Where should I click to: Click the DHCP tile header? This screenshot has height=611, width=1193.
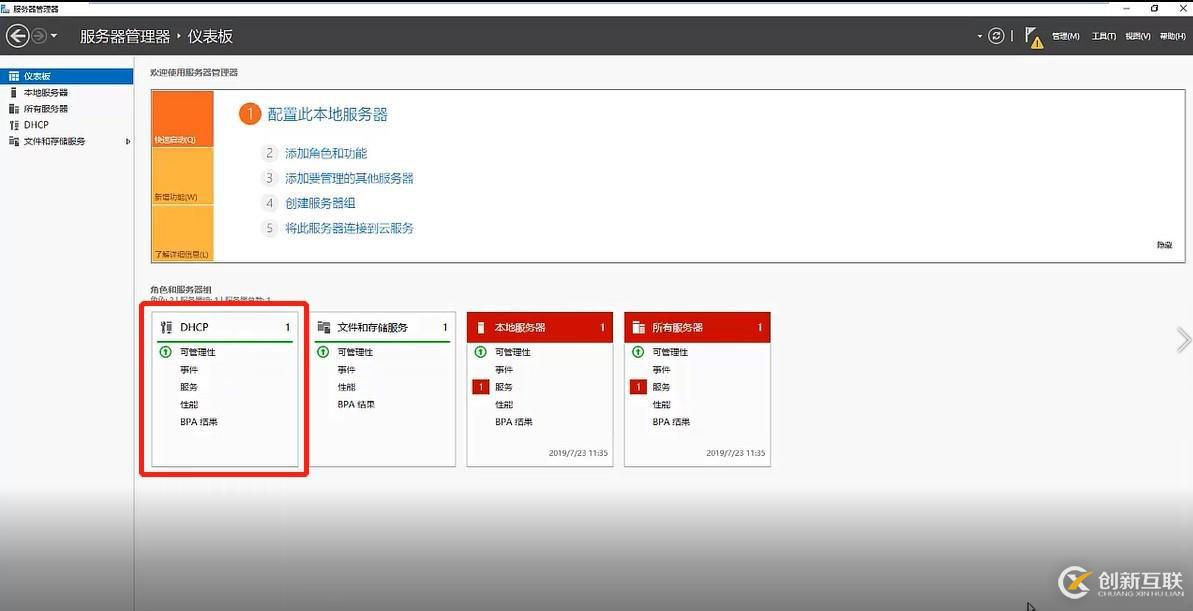[225, 327]
